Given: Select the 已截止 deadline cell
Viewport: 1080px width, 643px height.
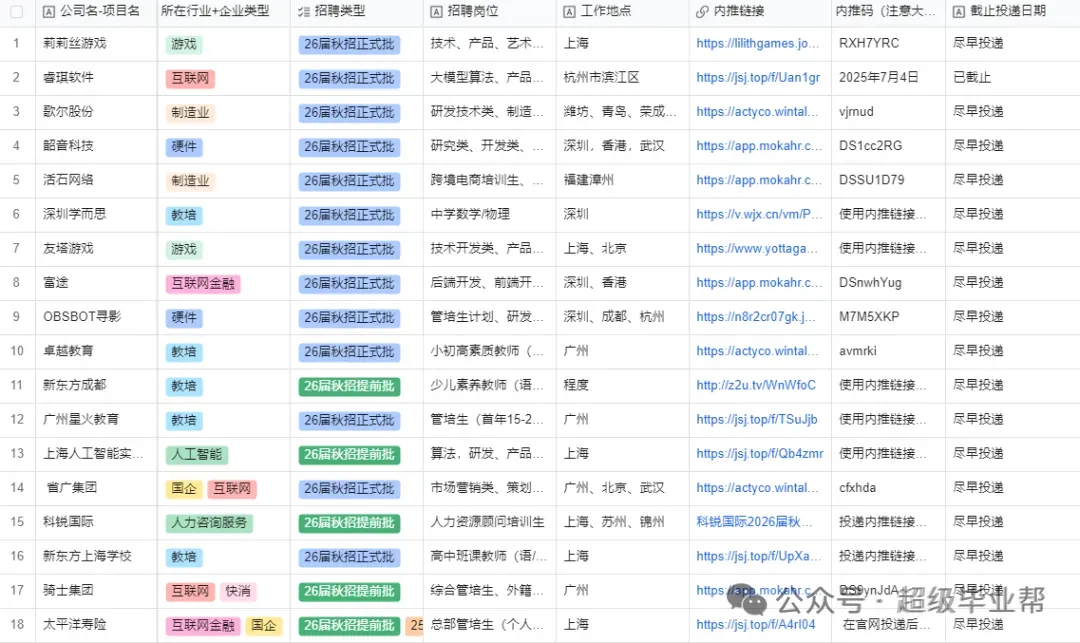Looking at the screenshot, I should point(1012,78).
